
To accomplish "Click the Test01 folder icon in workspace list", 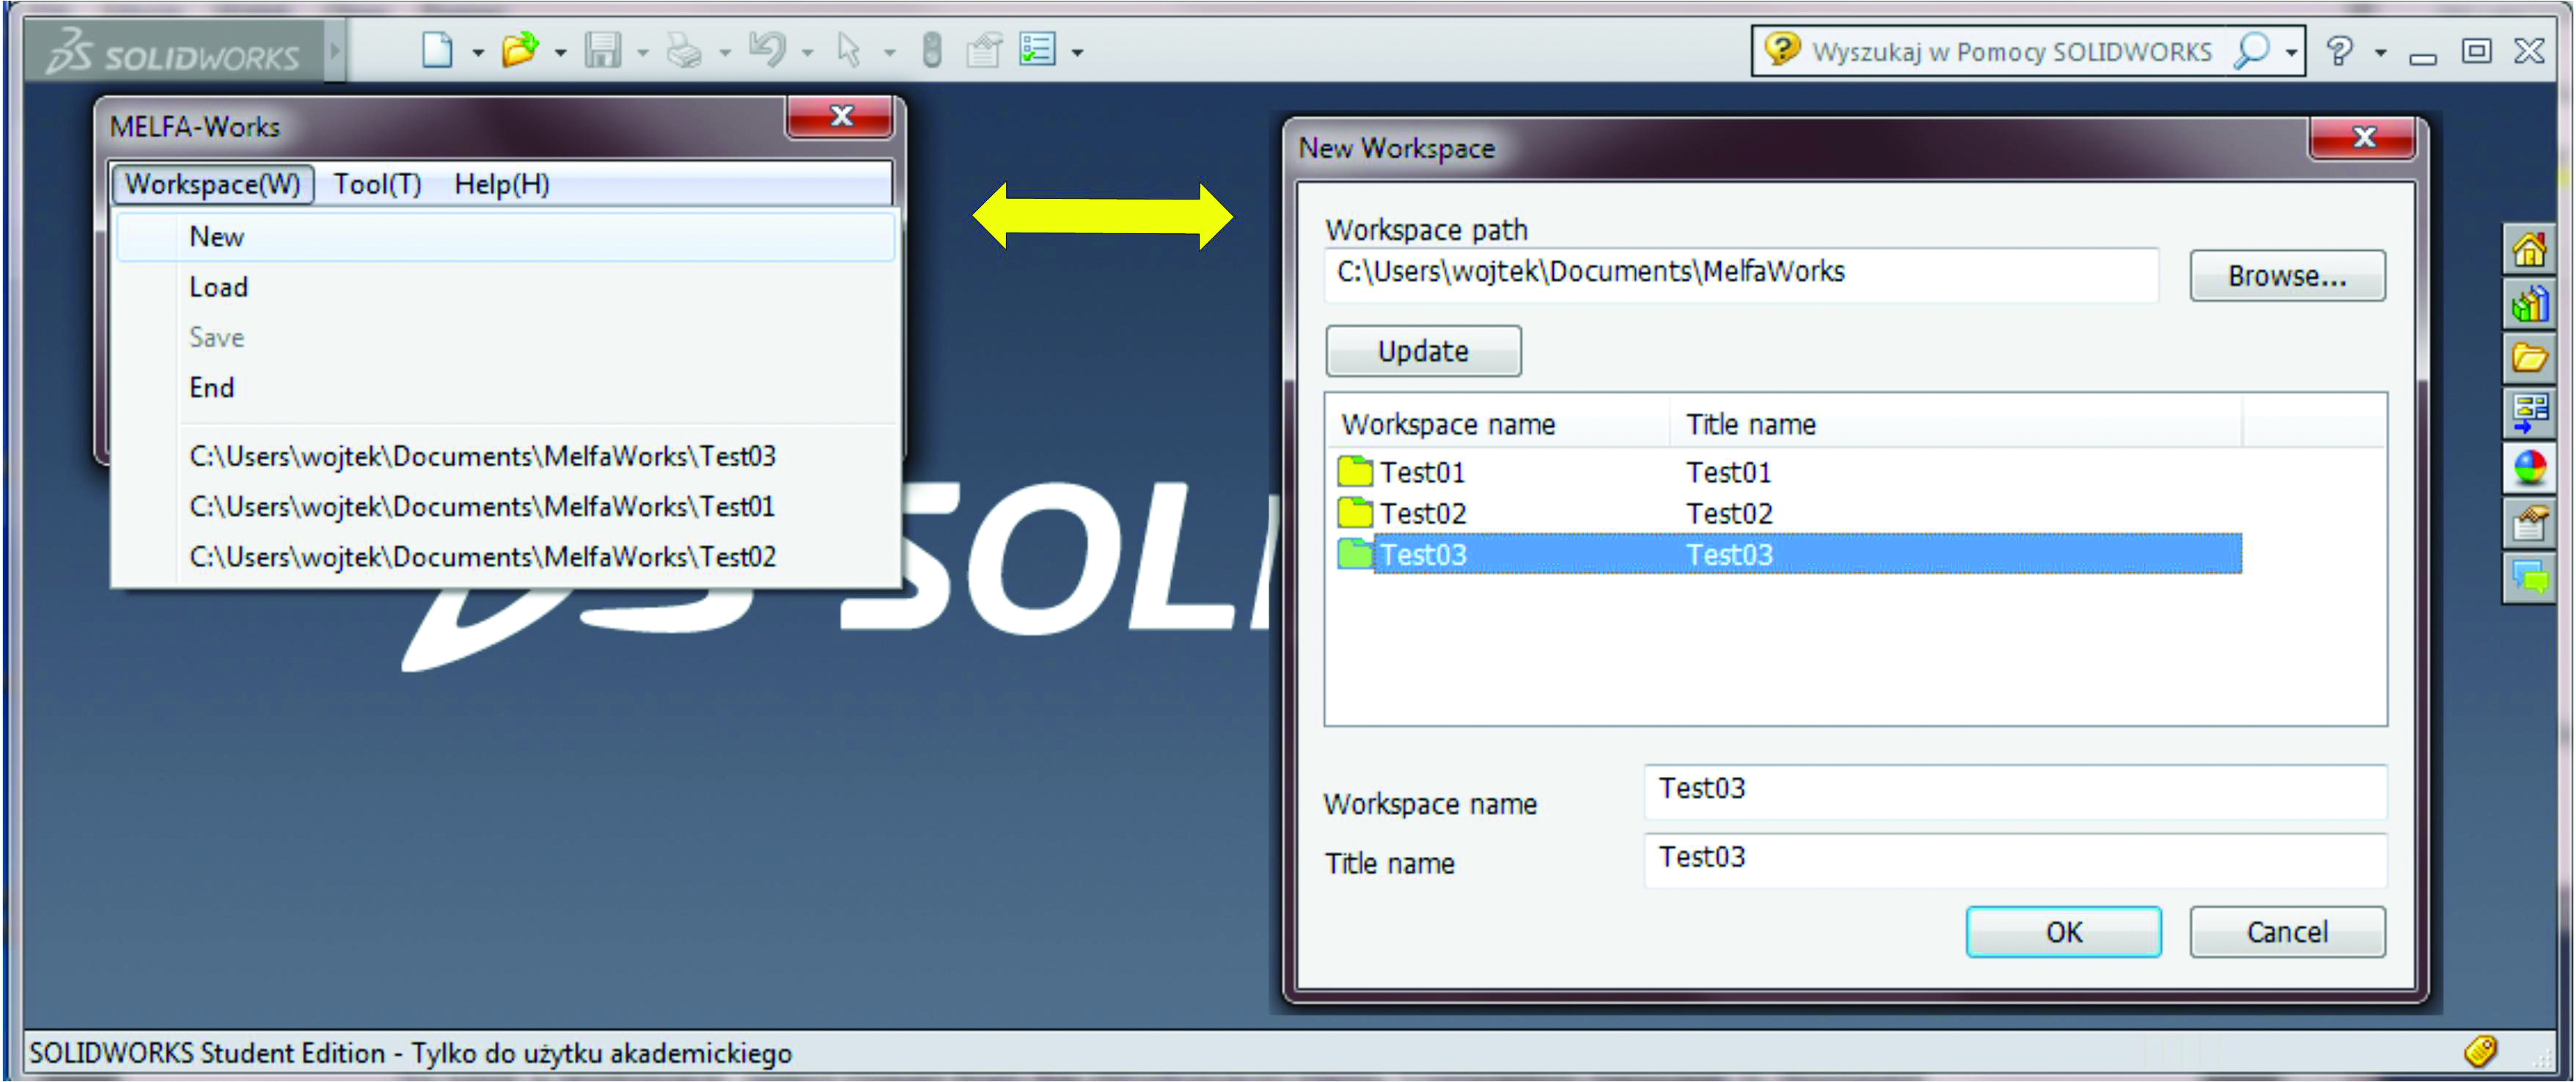I will (1354, 471).
